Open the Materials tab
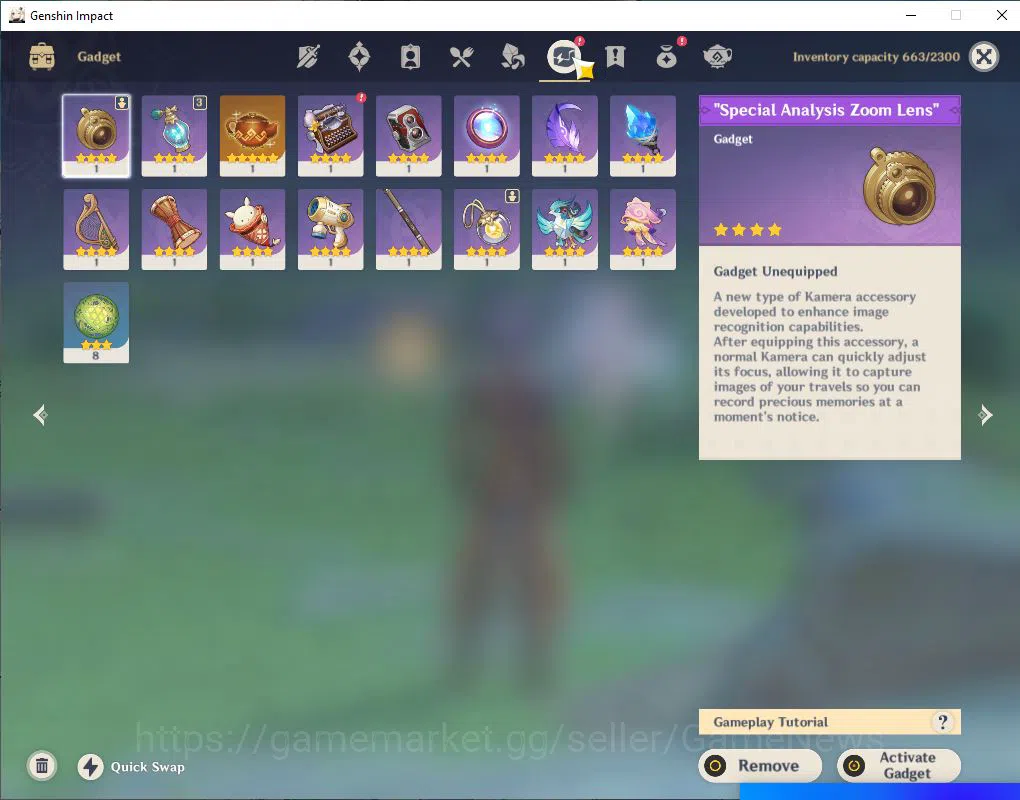The height and width of the screenshot is (800, 1020). 513,57
